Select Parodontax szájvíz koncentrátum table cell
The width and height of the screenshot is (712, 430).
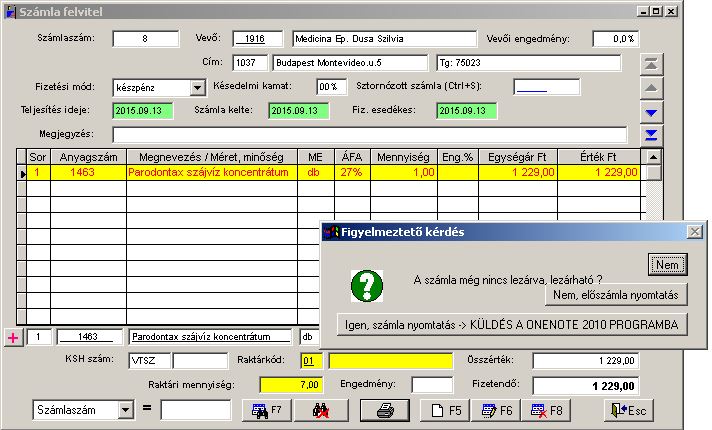212,173
